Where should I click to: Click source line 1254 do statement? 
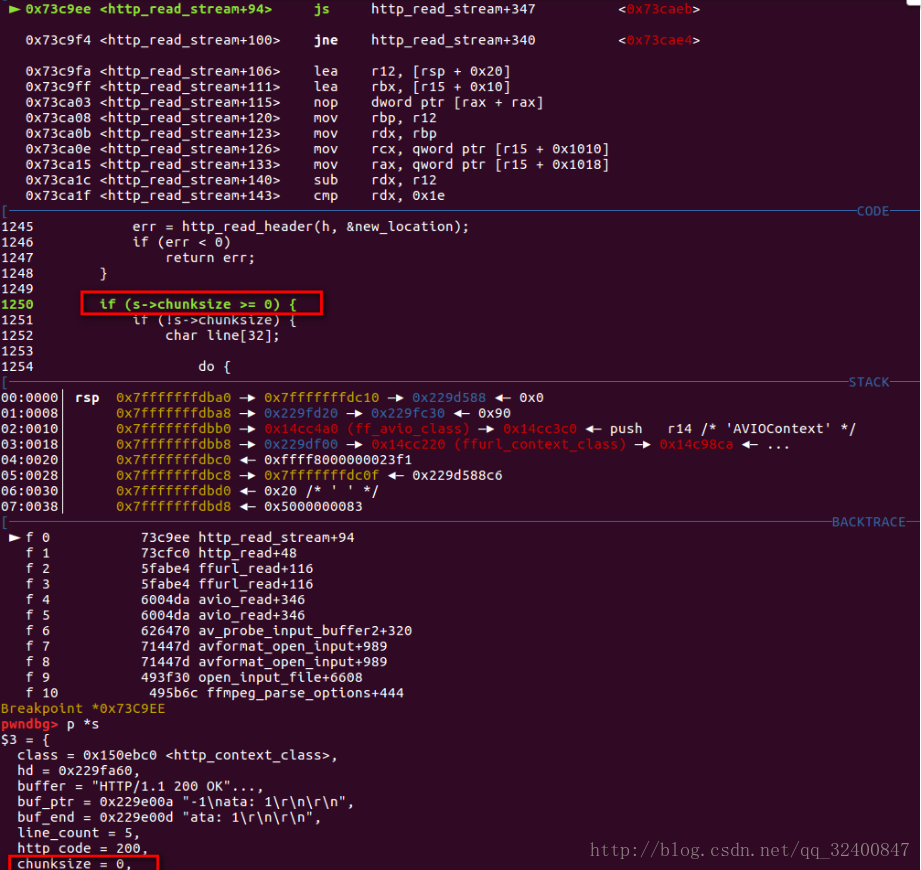pyautogui.click(x=116, y=367)
